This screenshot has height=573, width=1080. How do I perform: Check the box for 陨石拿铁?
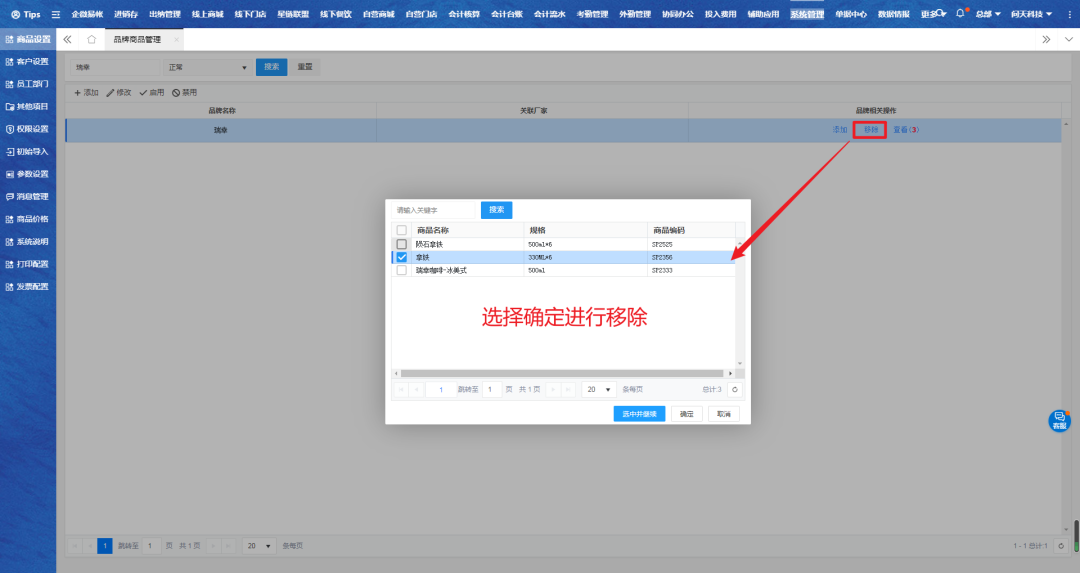402,244
